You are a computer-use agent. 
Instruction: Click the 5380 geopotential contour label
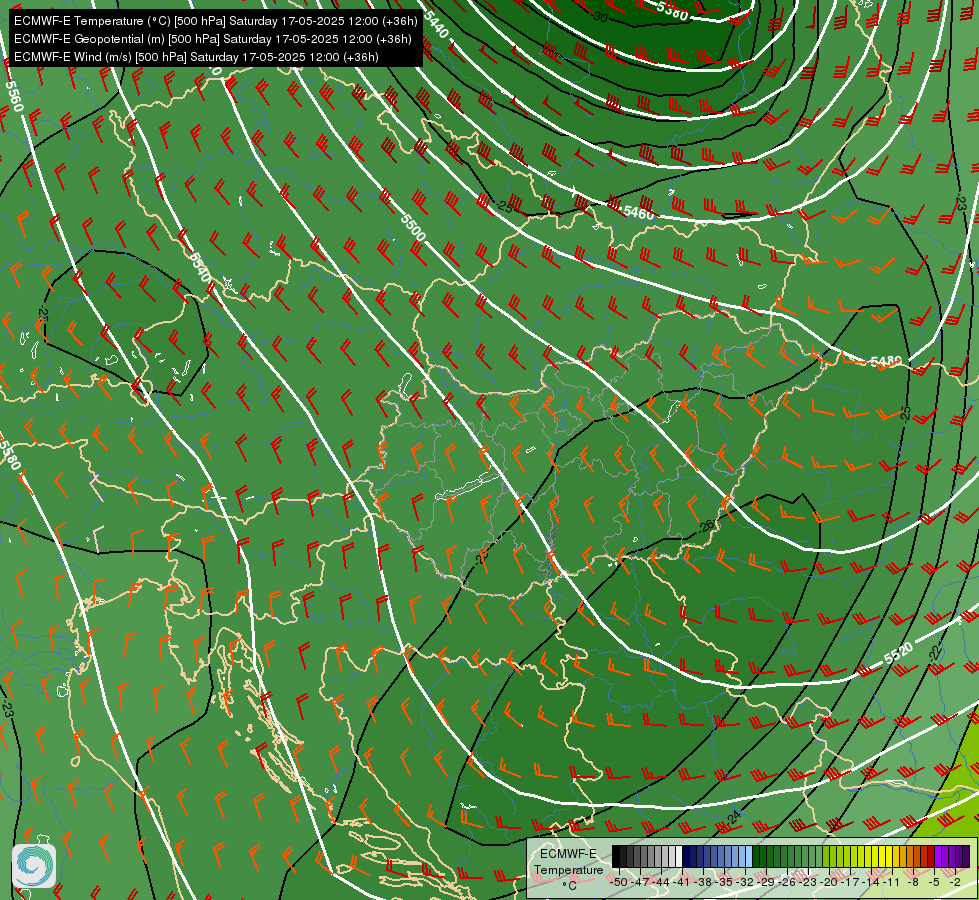click(672, 11)
